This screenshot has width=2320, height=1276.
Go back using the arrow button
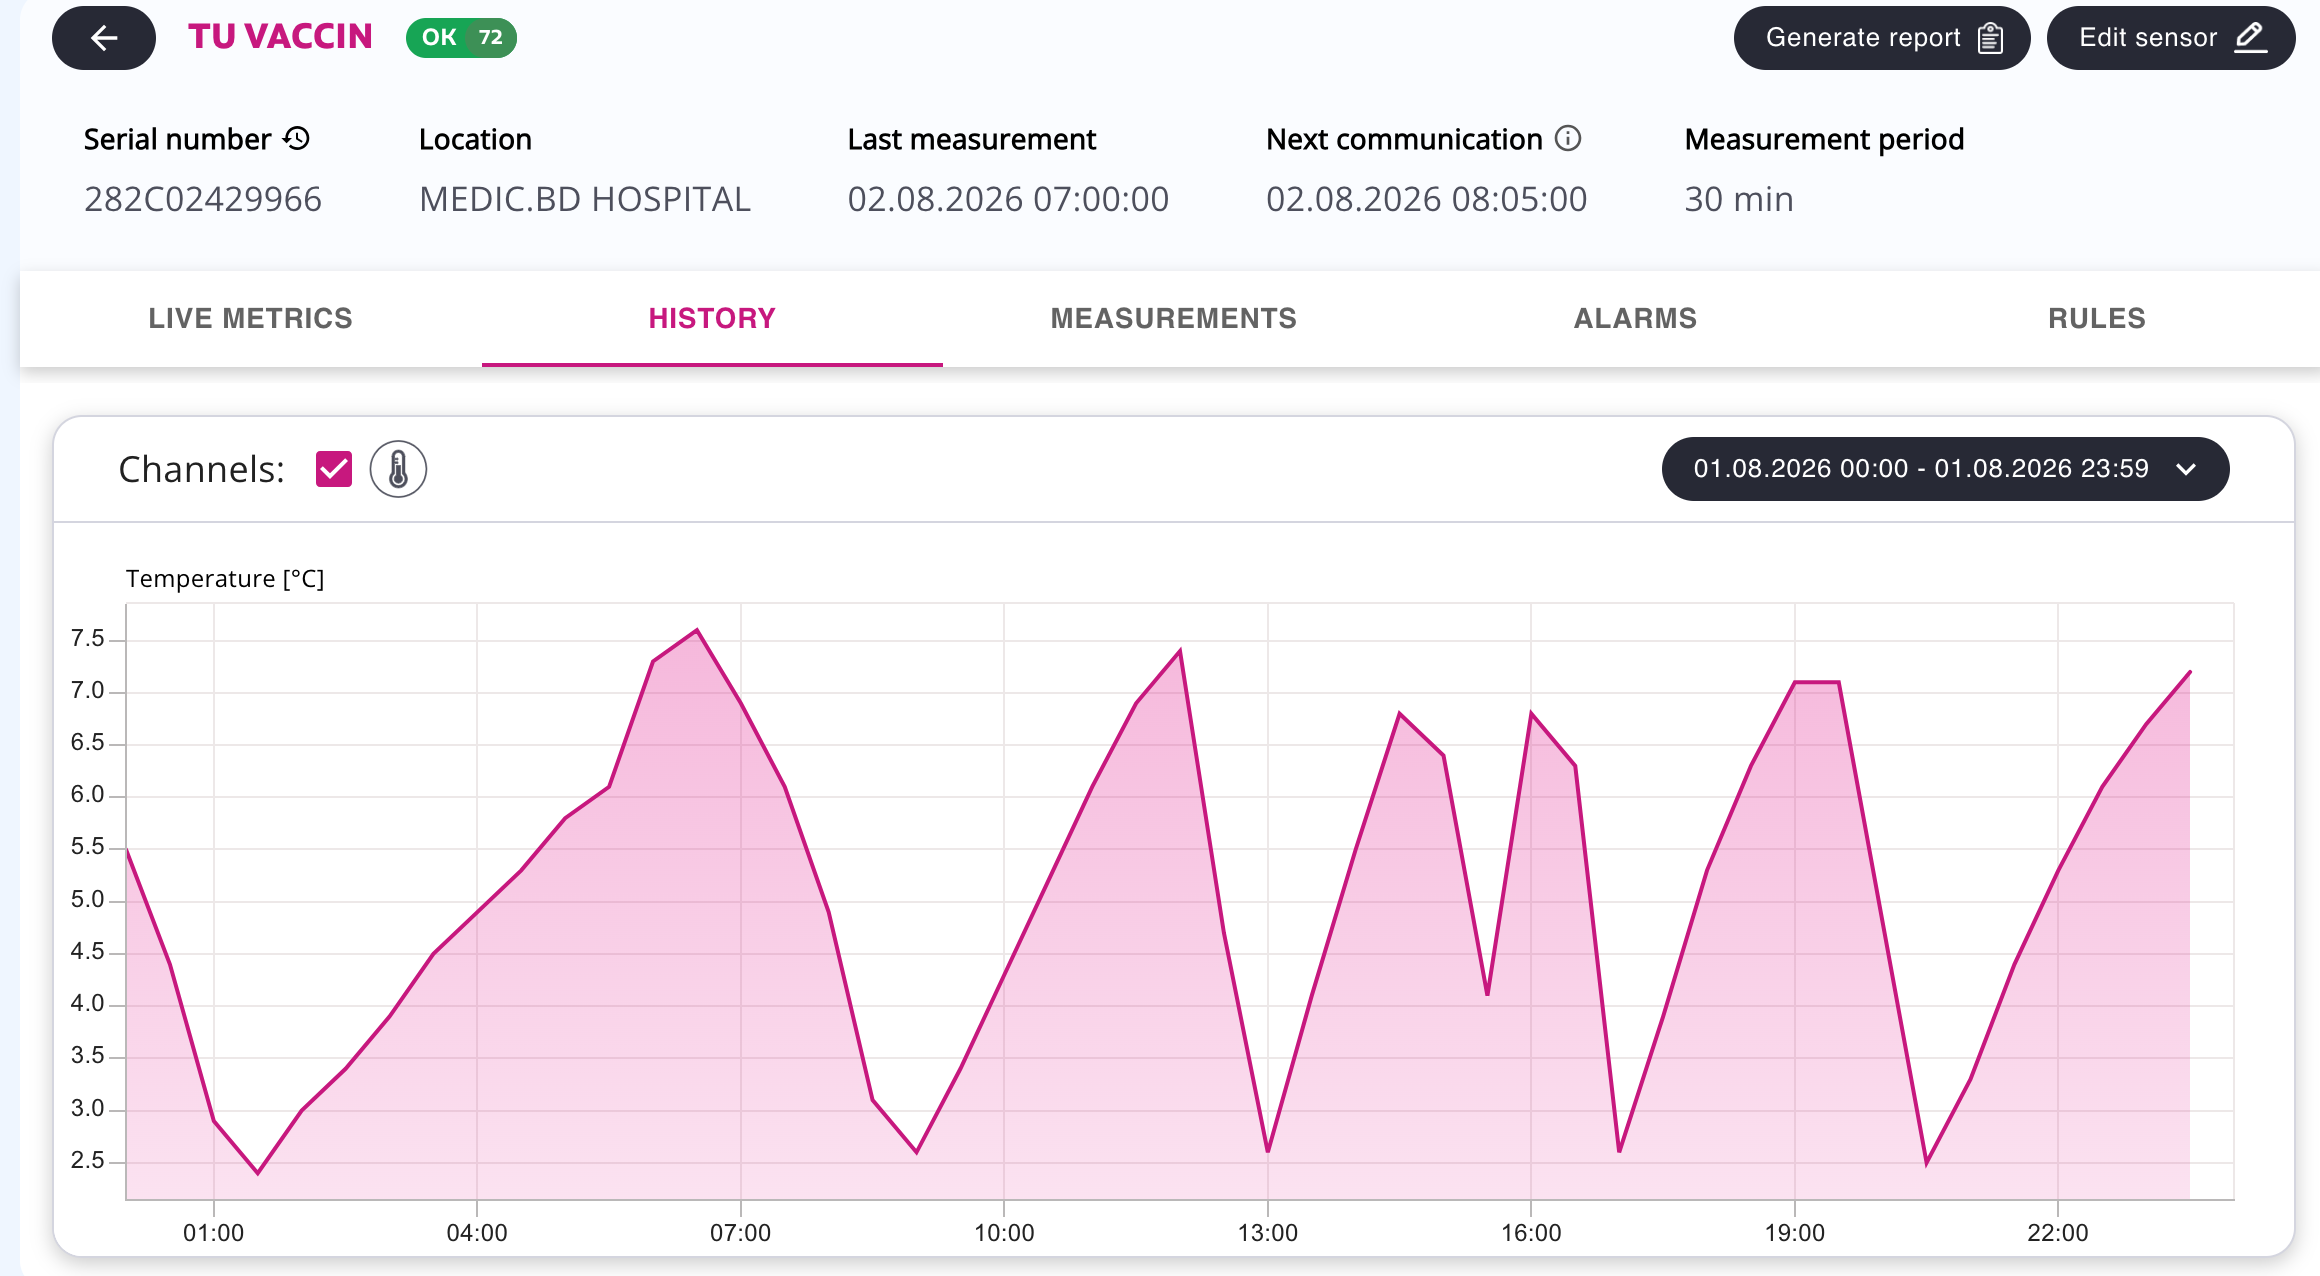[x=104, y=38]
